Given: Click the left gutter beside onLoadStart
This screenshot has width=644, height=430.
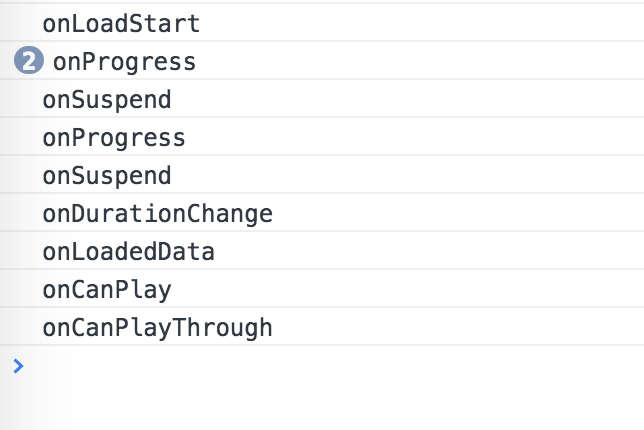Looking at the screenshot, I should 21,23.
